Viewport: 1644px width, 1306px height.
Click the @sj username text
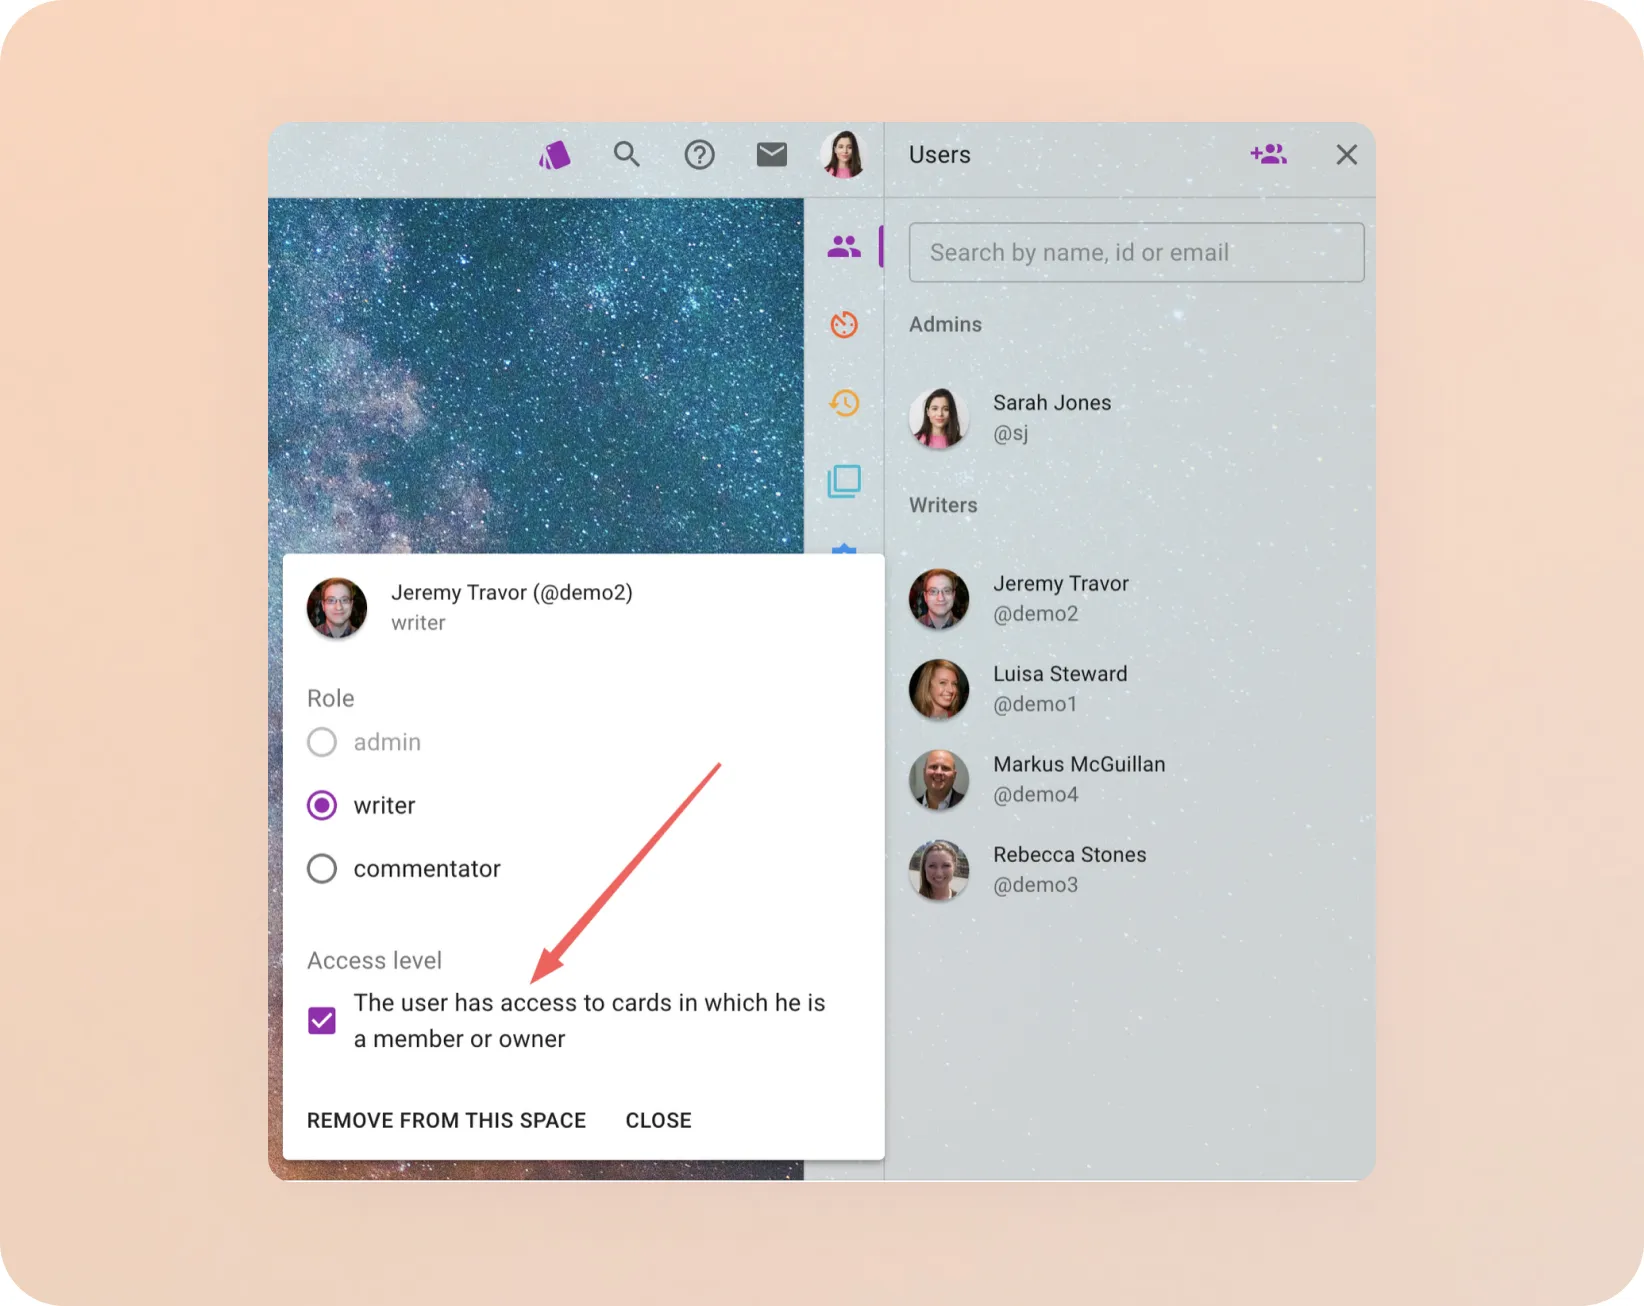tap(1011, 433)
